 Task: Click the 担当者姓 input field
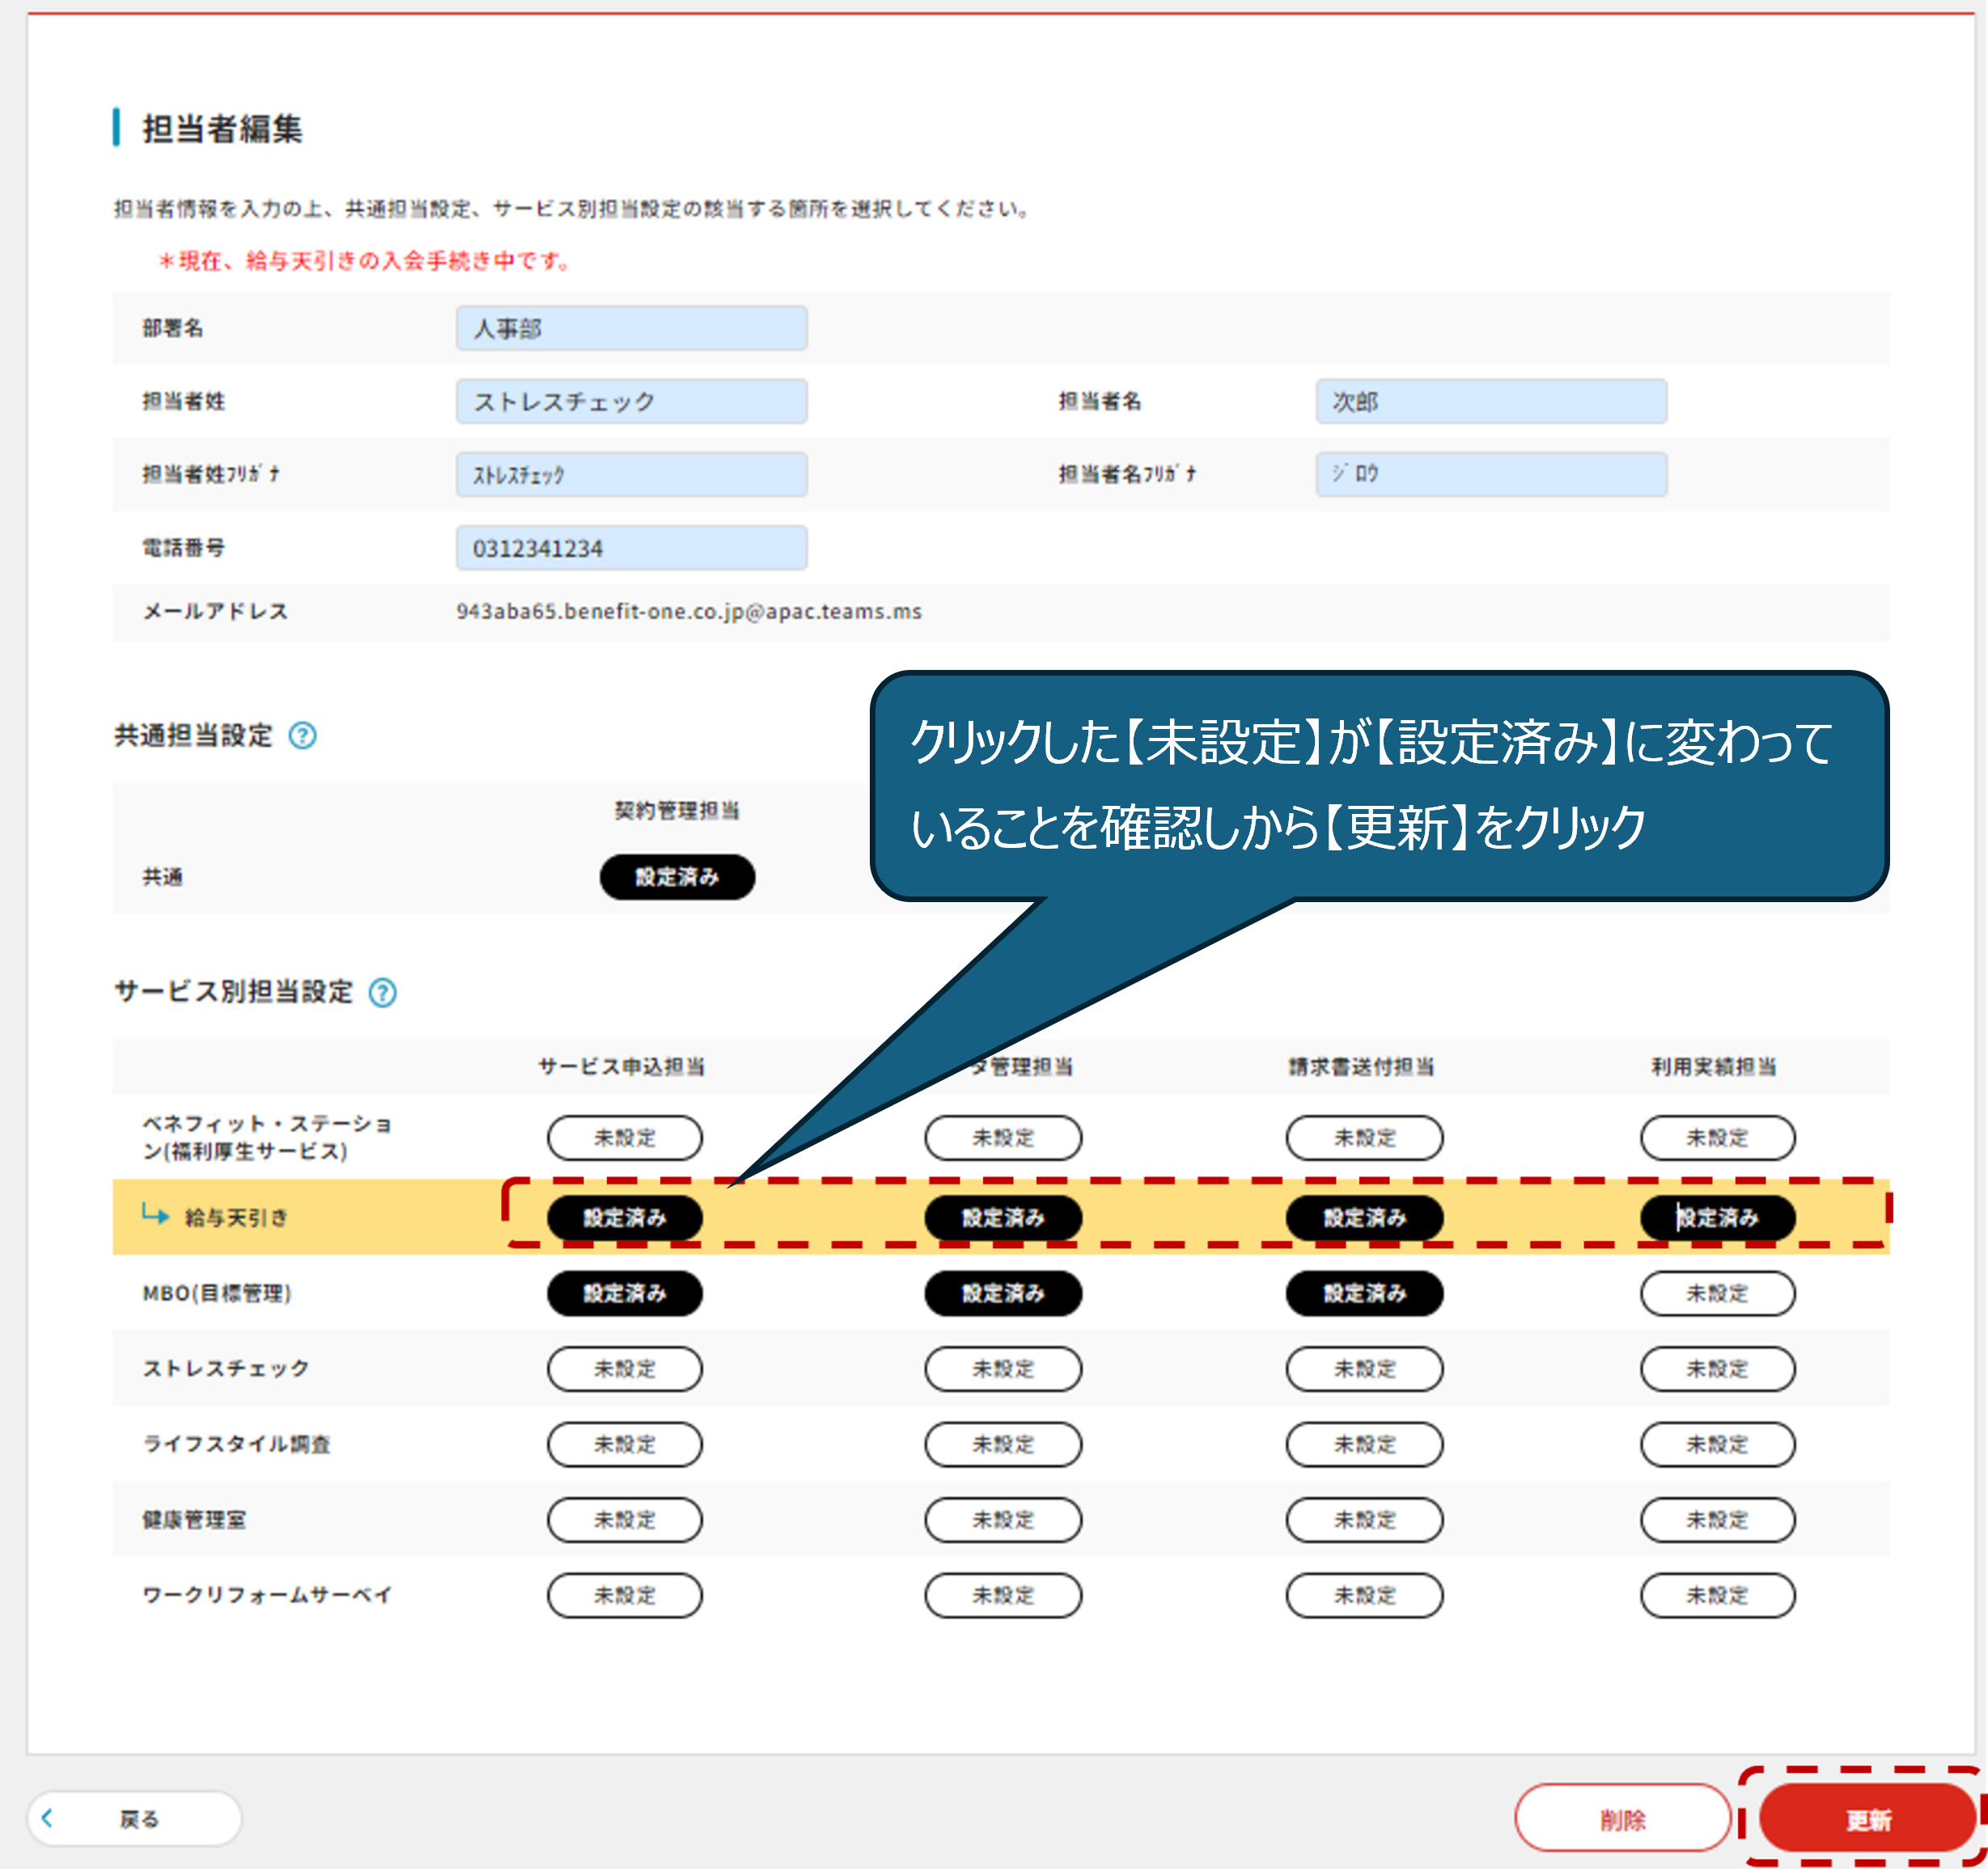coord(631,401)
